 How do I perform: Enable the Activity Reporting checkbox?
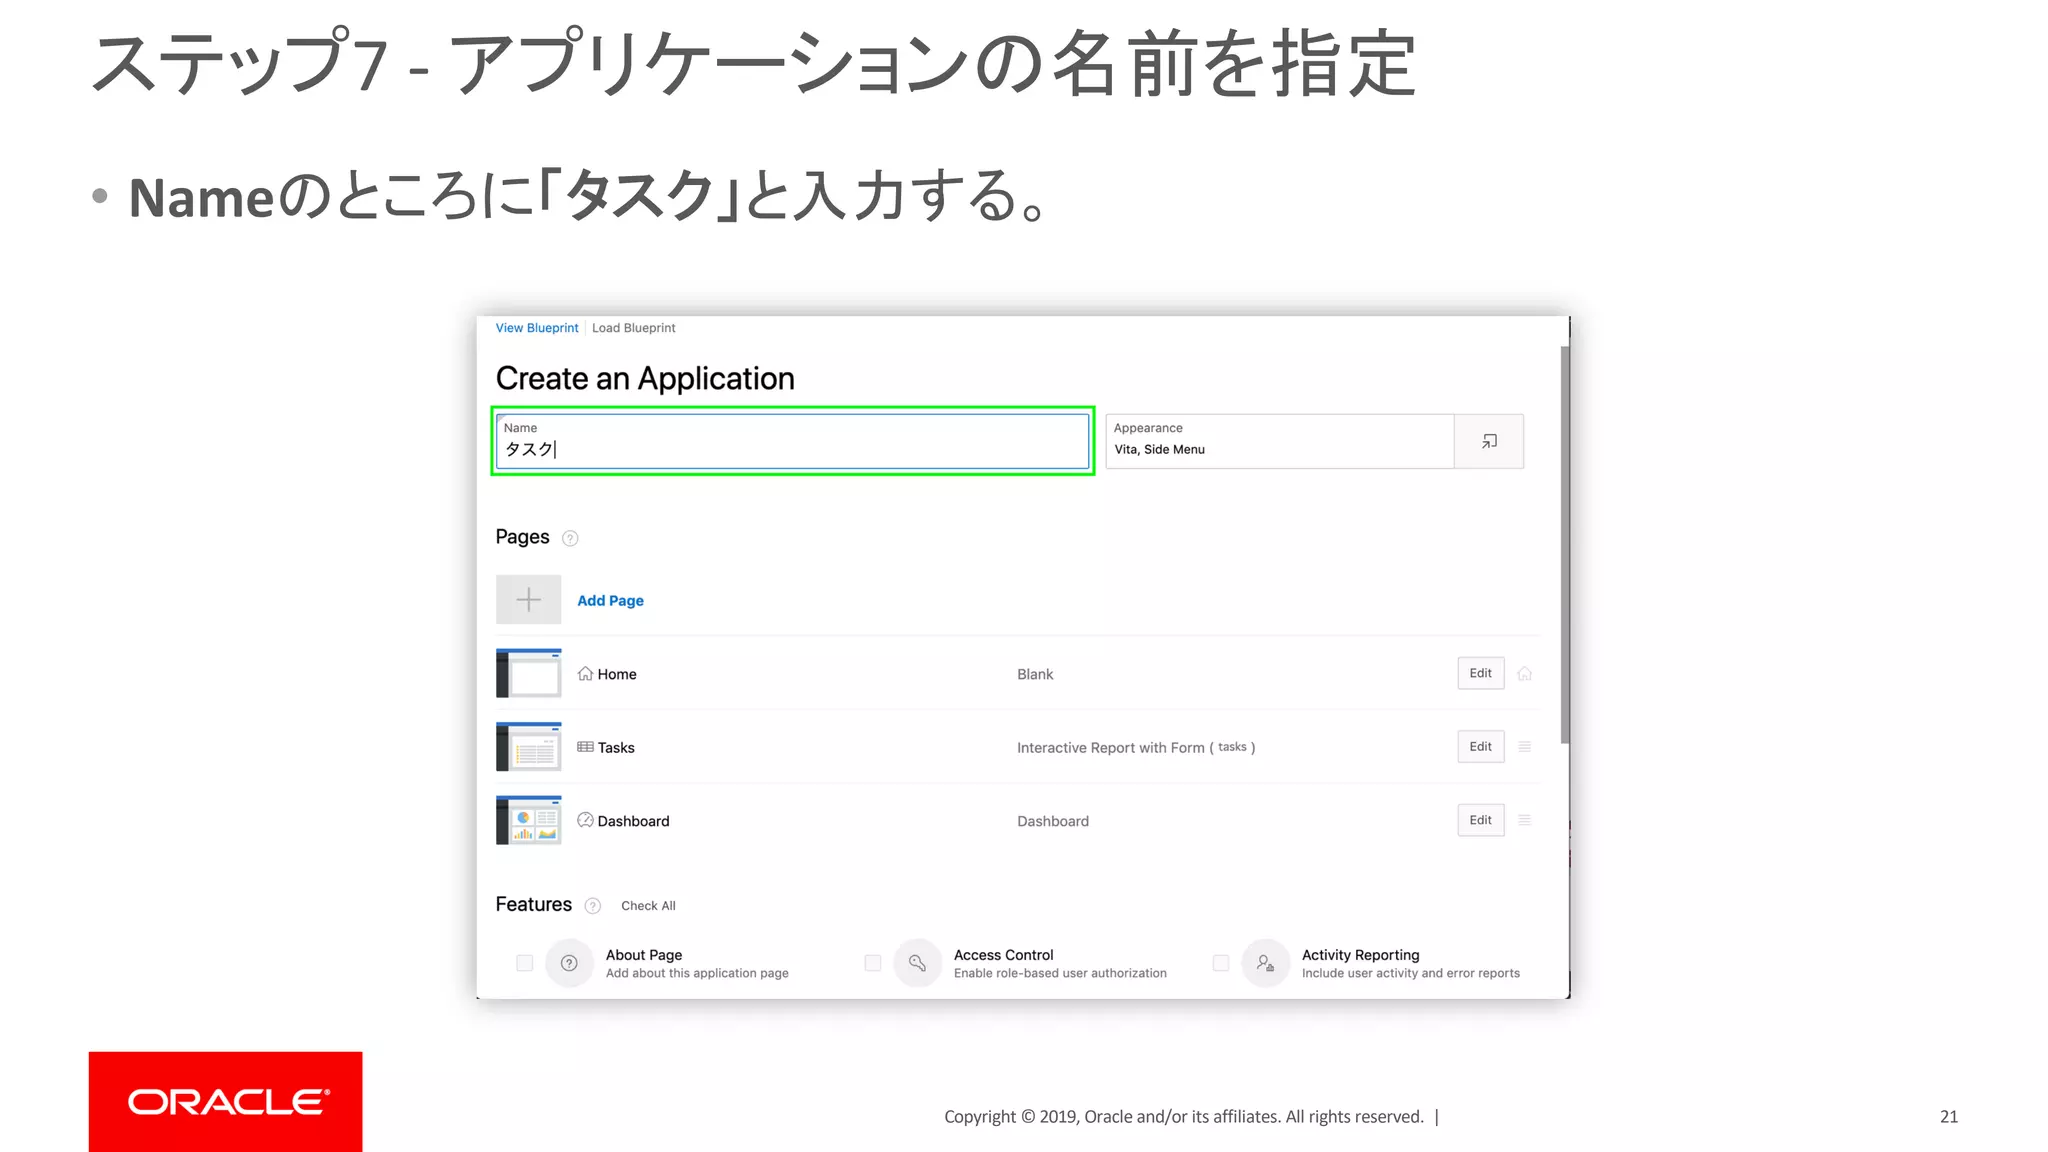pos(1220,963)
